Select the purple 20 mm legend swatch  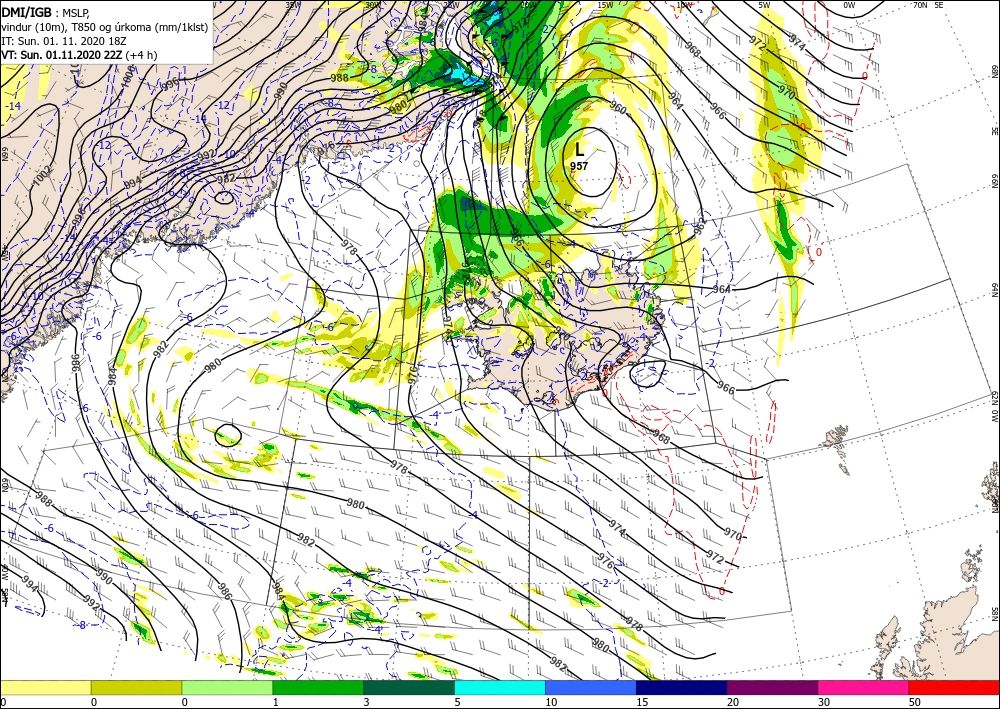tap(772, 687)
